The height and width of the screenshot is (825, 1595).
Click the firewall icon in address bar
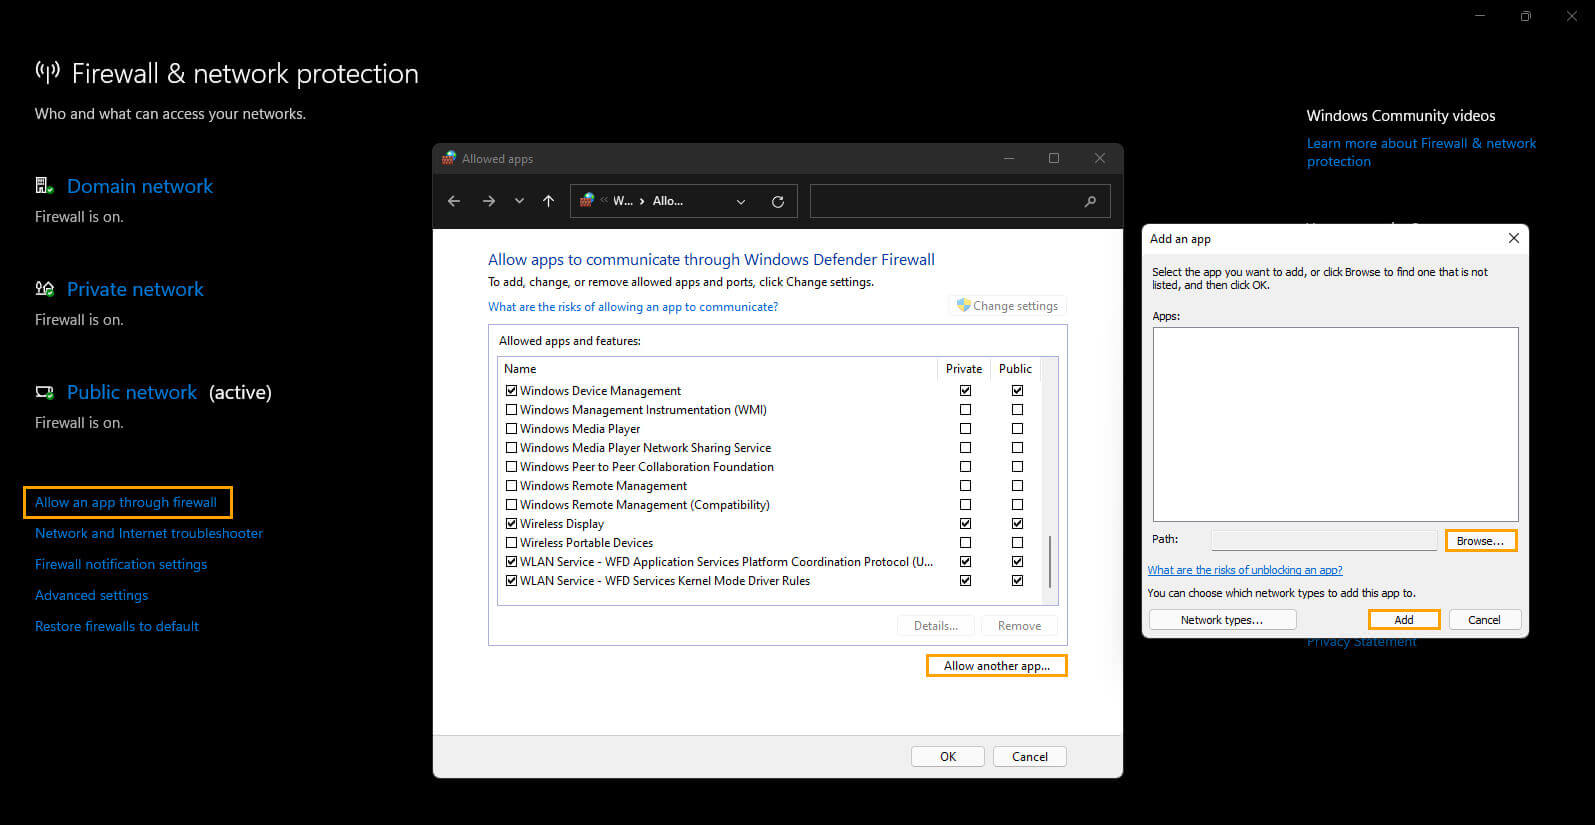(x=587, y=200)
